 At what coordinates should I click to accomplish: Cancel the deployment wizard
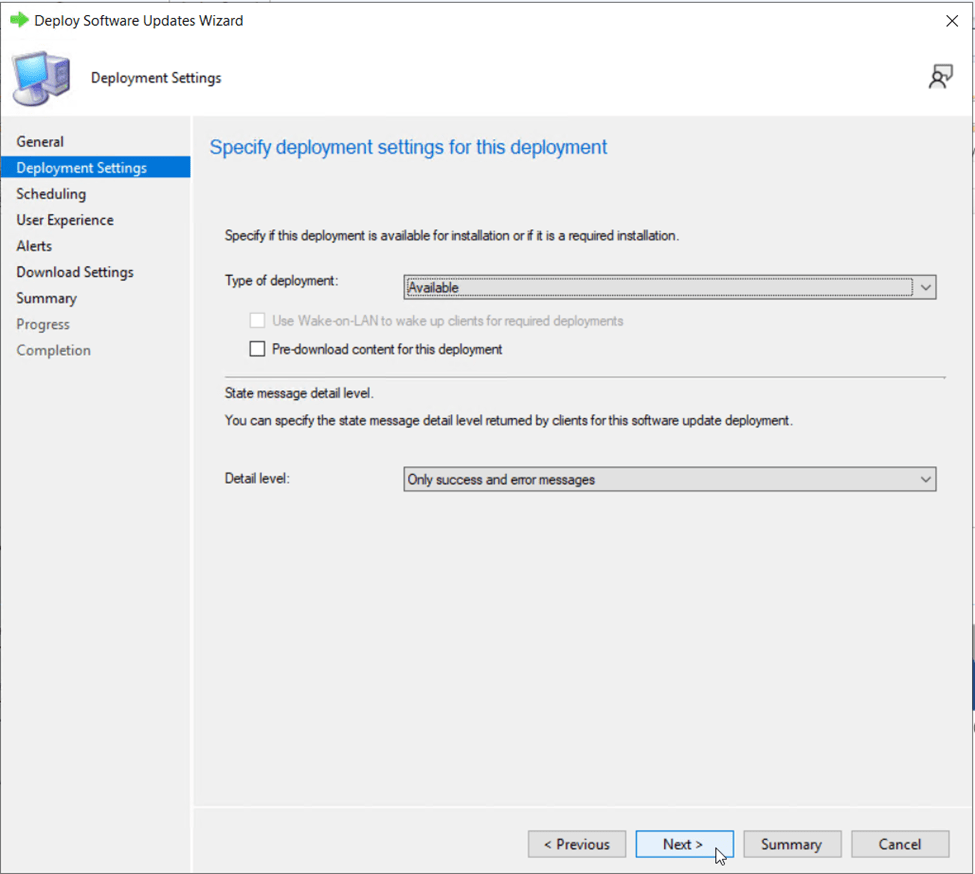point(899,844)
